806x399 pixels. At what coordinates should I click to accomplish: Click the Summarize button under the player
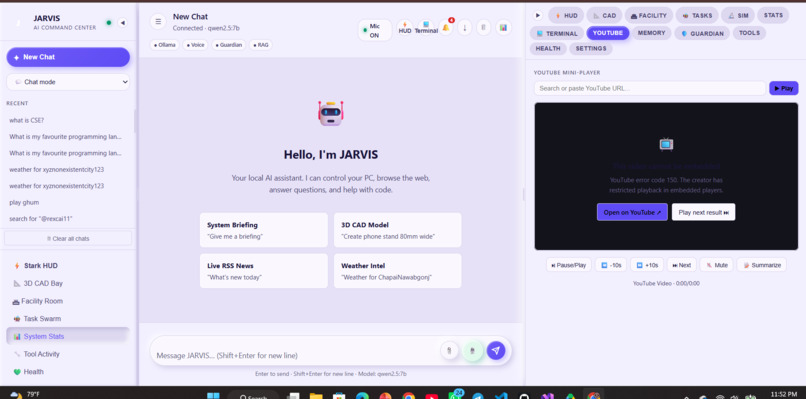tap(761, 265)
